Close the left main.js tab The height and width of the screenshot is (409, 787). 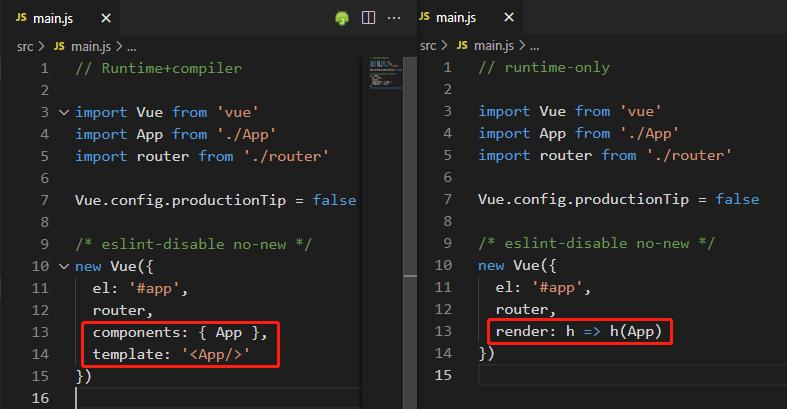coord(106,19)
